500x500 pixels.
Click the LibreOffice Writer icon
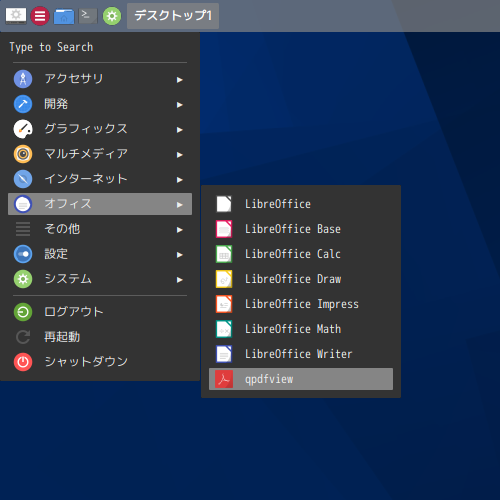(x=224, y=354)
